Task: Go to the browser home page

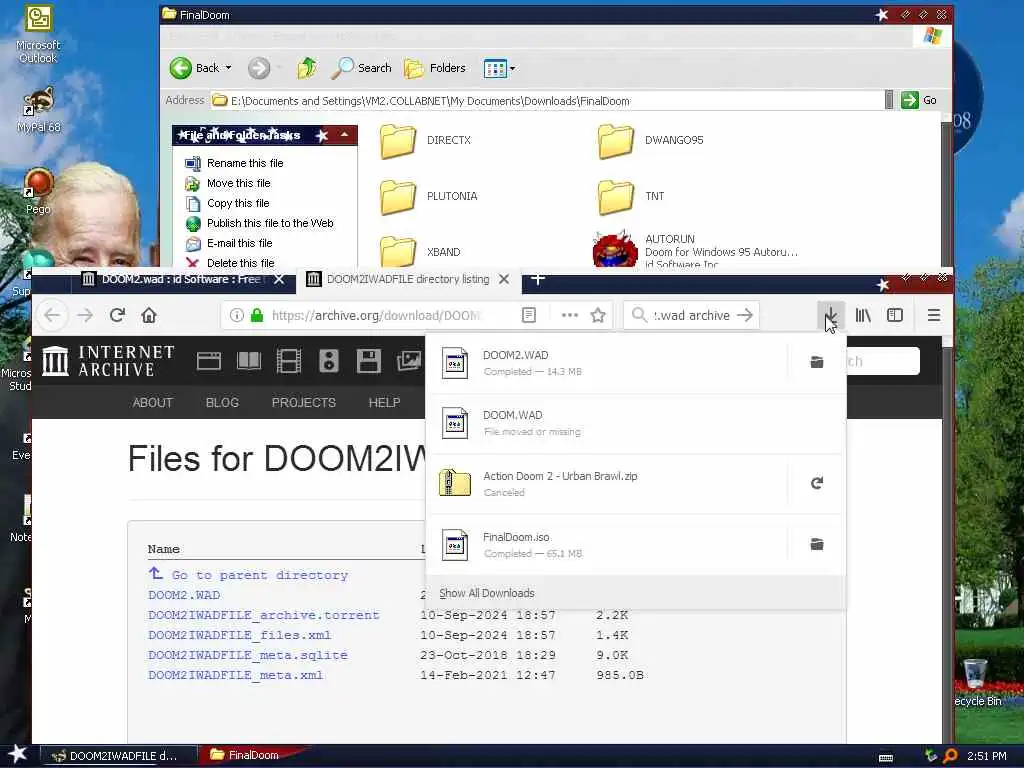Action: [x=149, y=315]
